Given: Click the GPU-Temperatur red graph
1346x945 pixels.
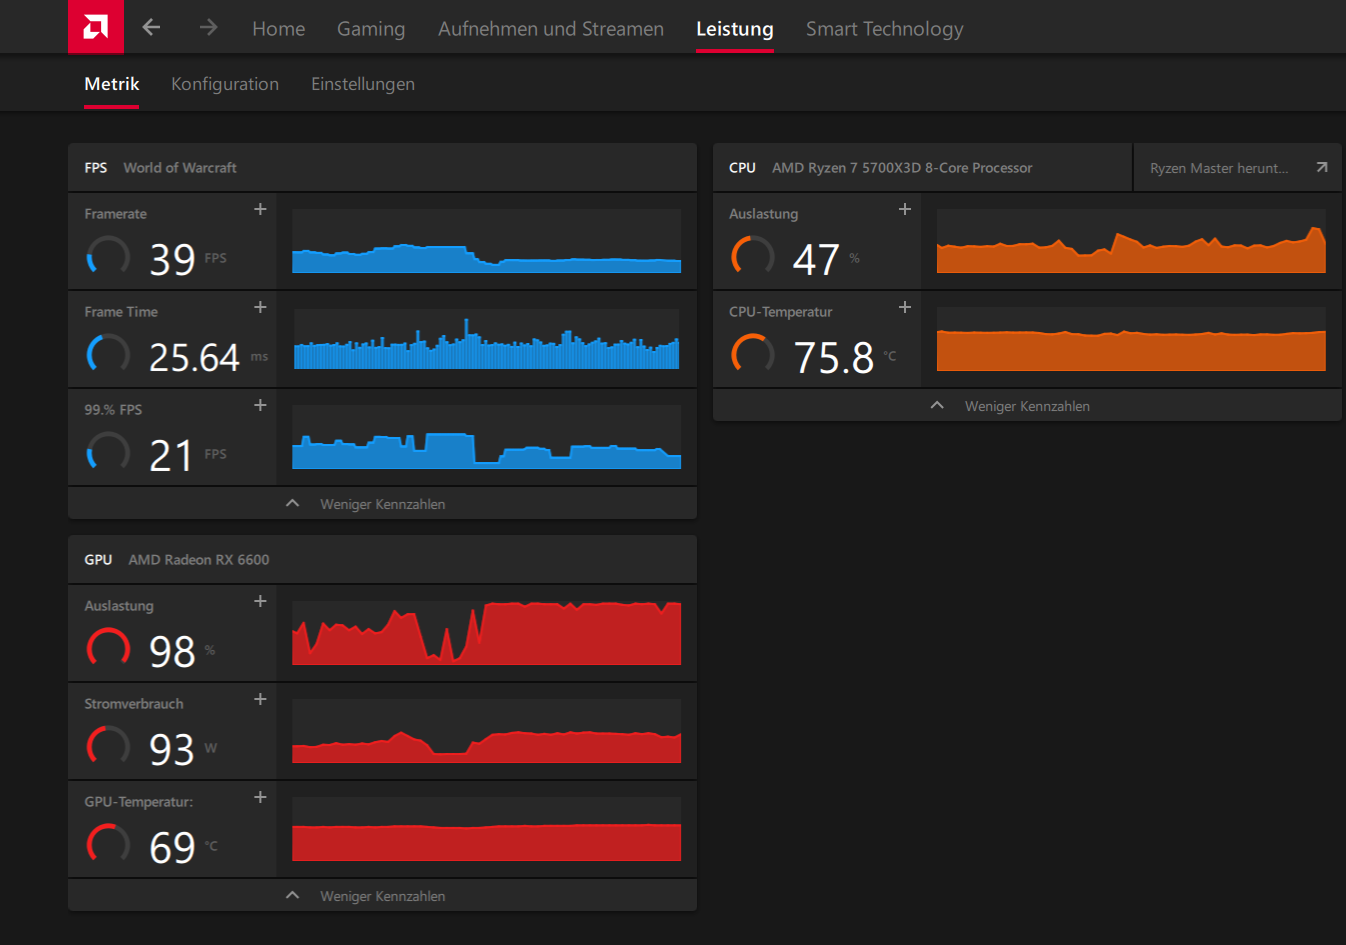Looking at the screenshot, I should (486, 829).
